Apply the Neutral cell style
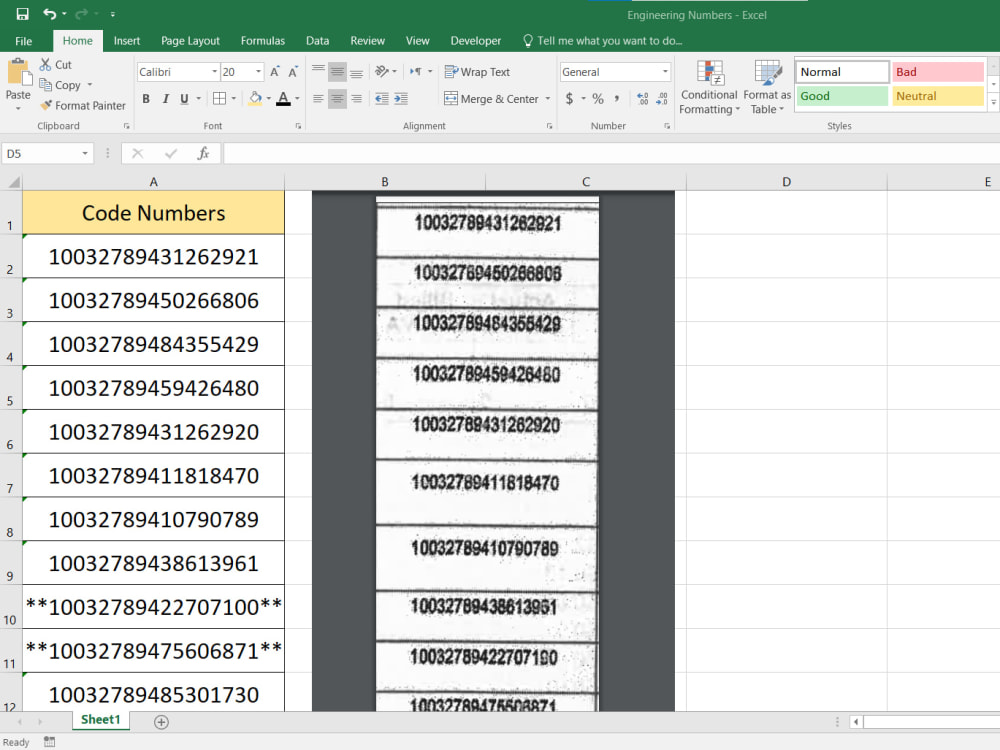Viewport: 1000px width, 750px height. [x=938, y=96]
